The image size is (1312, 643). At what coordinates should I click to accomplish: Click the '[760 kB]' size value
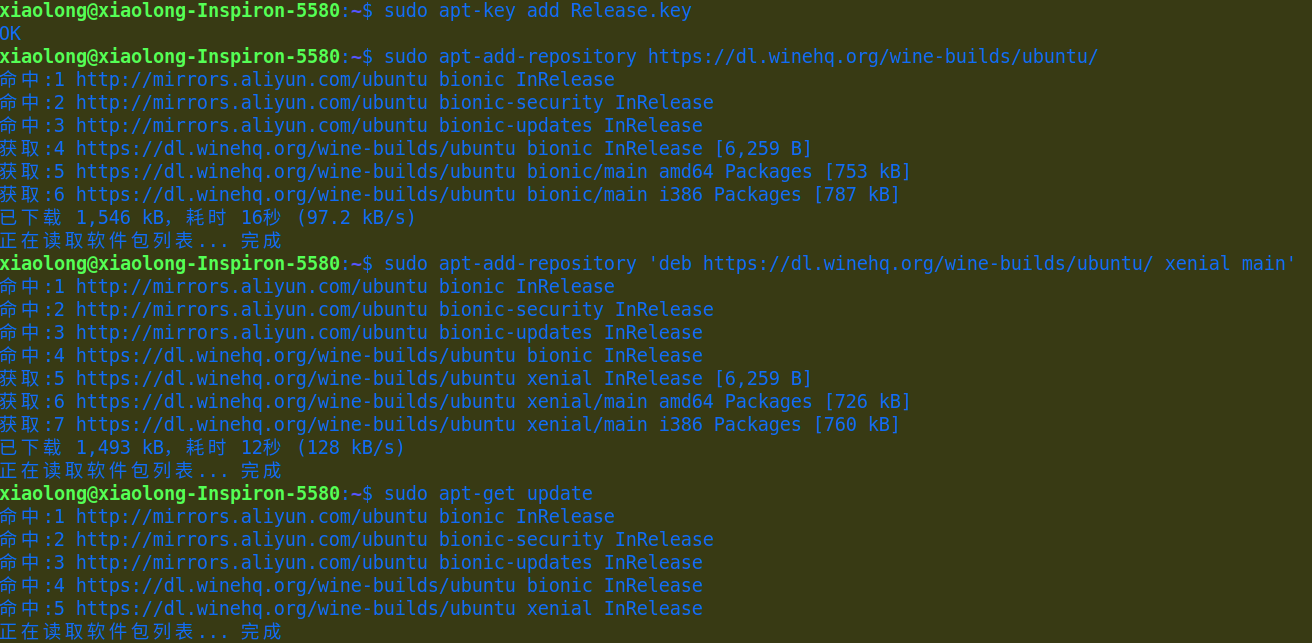pos(857,425)
